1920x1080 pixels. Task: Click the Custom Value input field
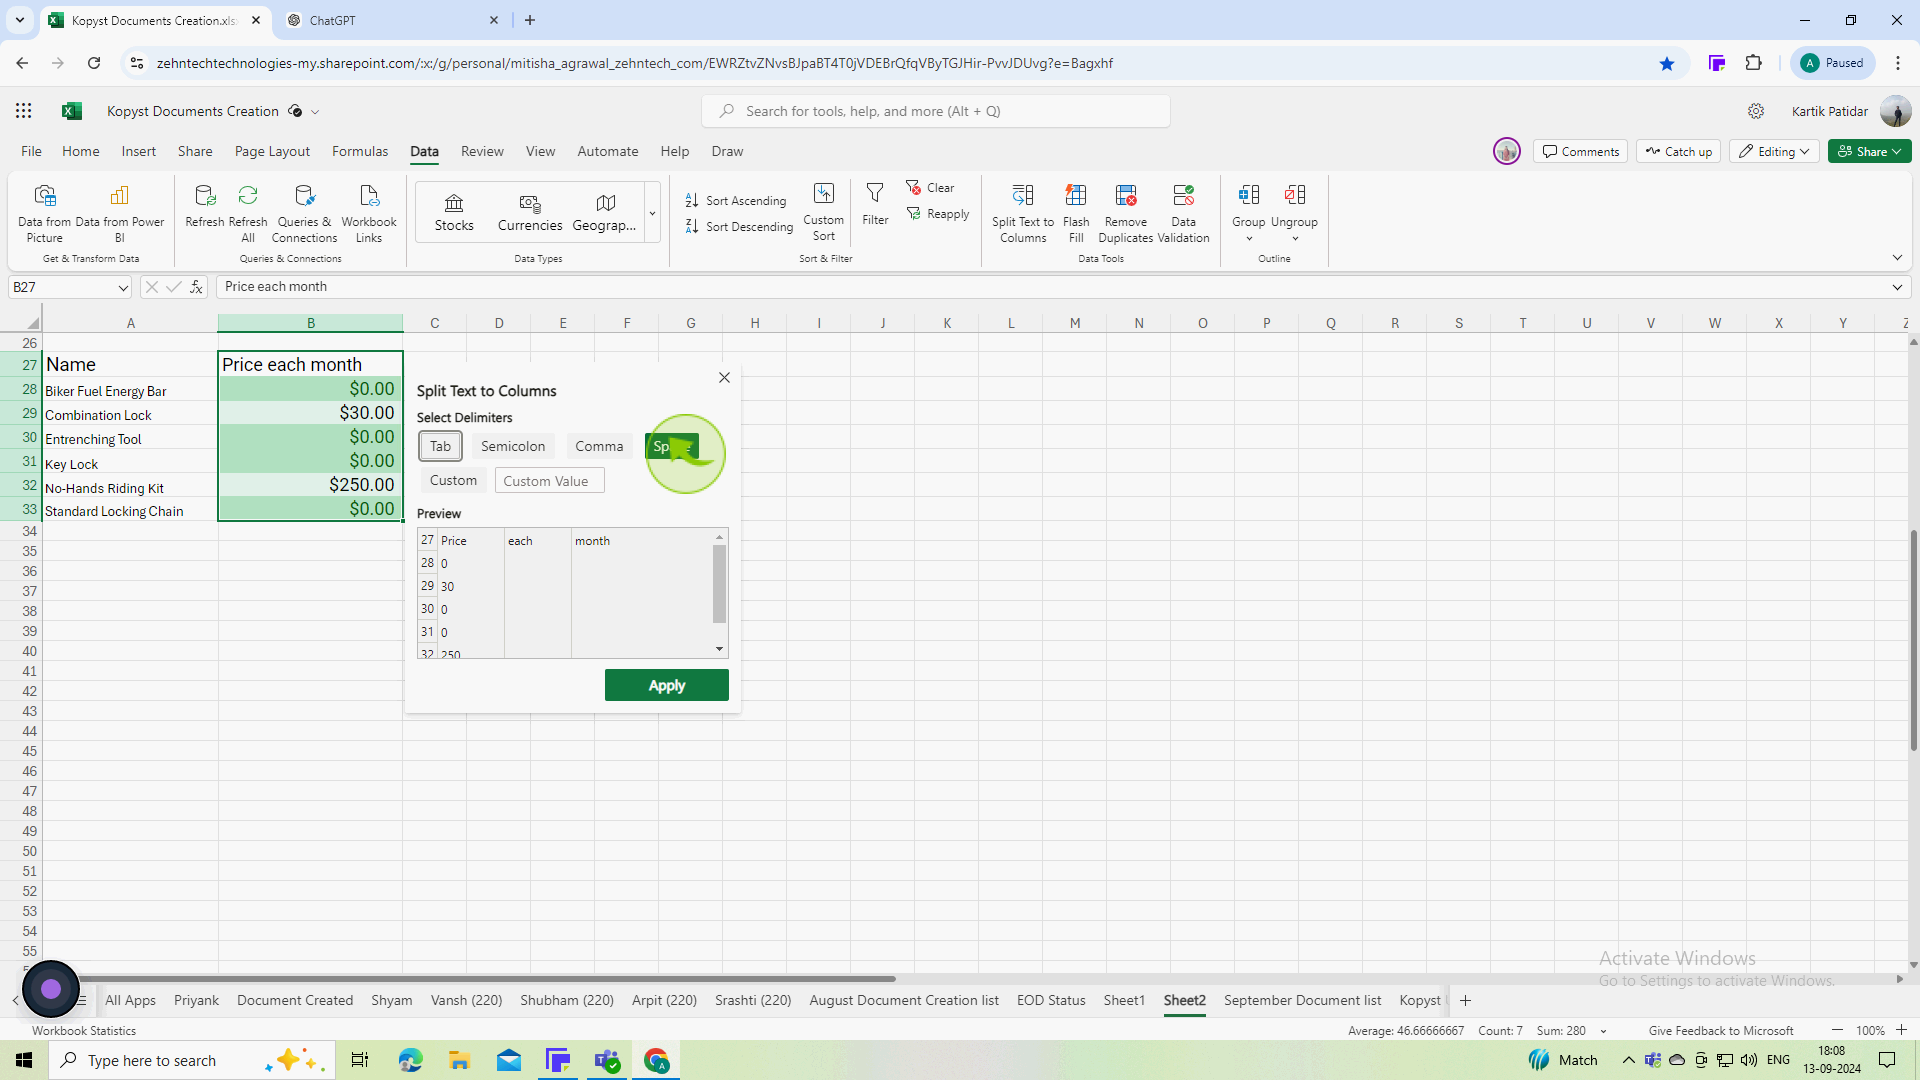(x=549, y=481)
